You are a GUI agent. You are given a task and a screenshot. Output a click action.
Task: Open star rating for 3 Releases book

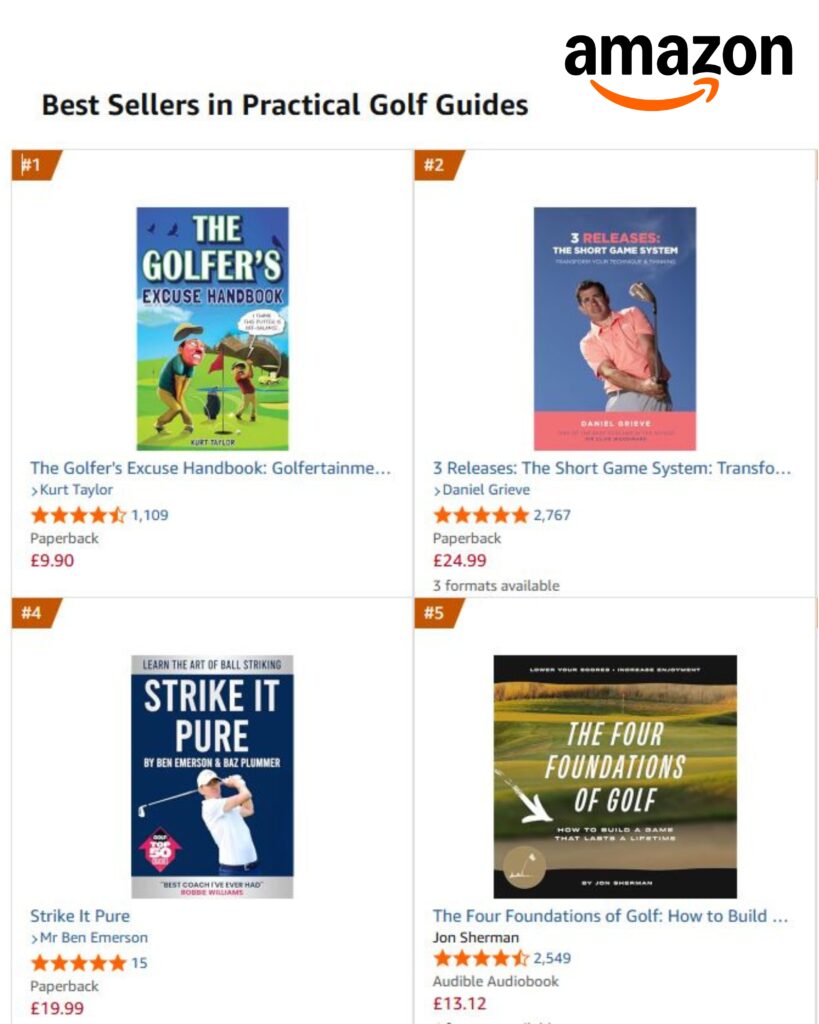point(481,516)
